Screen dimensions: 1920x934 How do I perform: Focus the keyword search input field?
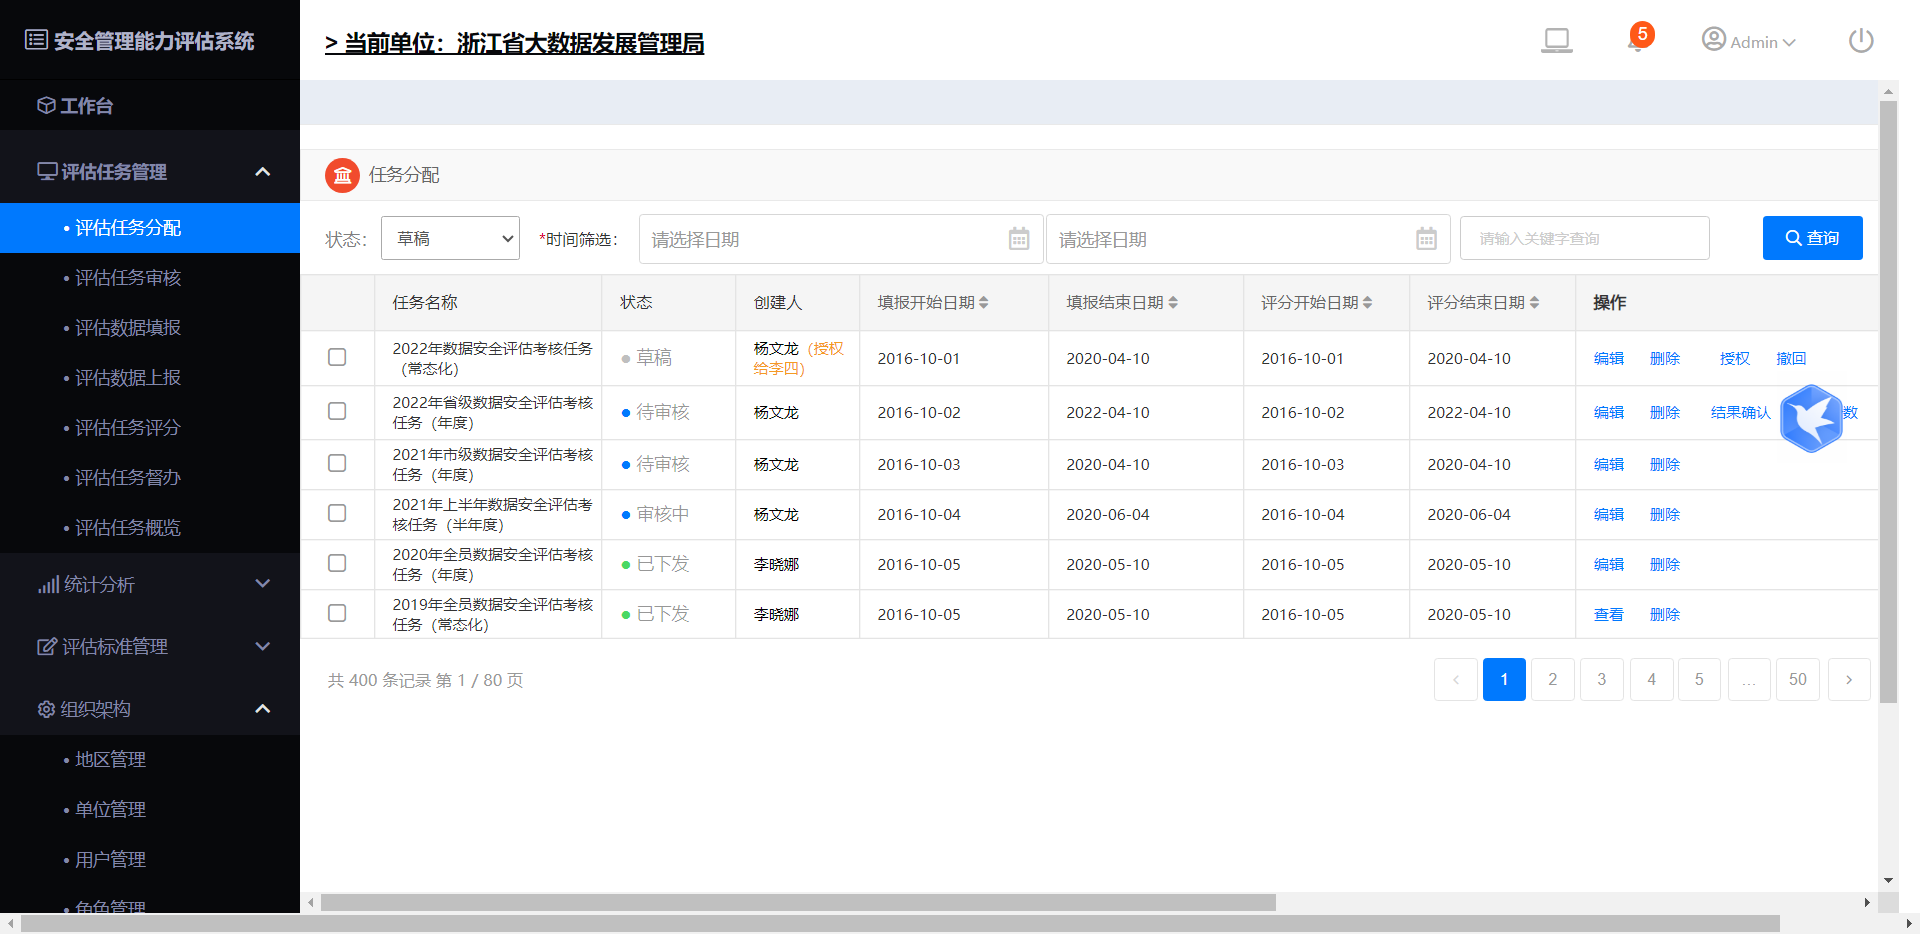click(1584, 238)
